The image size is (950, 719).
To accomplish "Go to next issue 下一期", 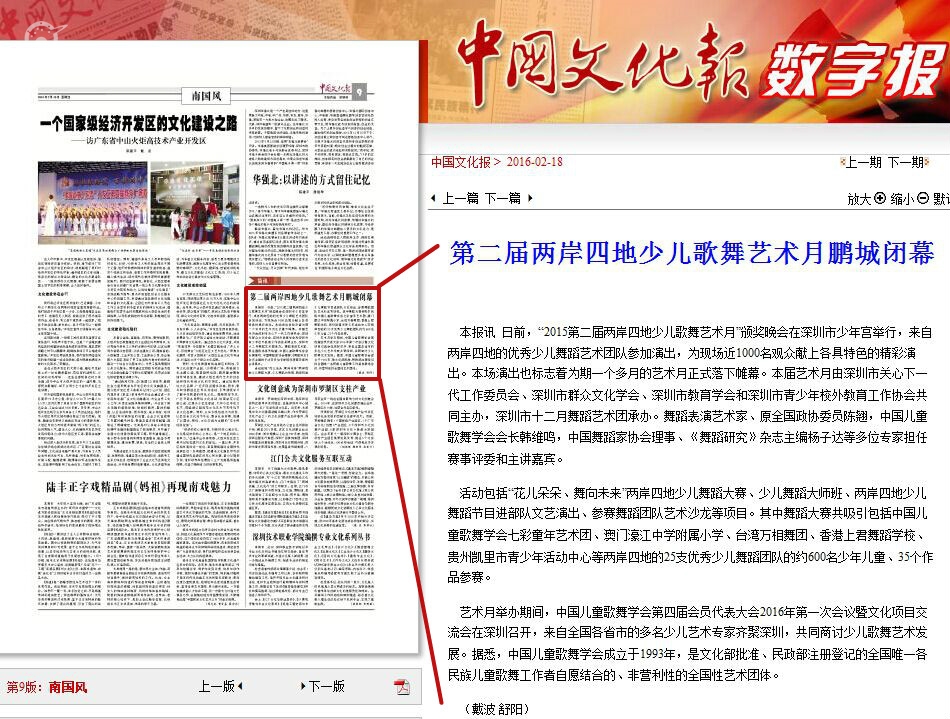I will [904, 162].
